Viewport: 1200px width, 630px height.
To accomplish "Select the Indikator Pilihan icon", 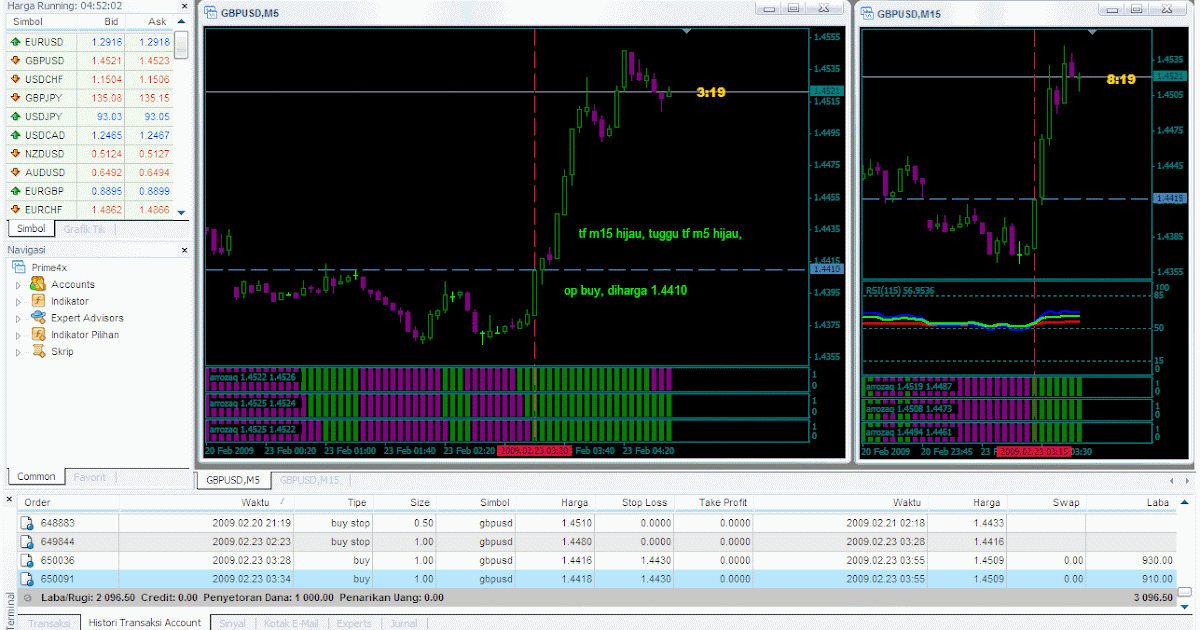I will click(39, 335).
